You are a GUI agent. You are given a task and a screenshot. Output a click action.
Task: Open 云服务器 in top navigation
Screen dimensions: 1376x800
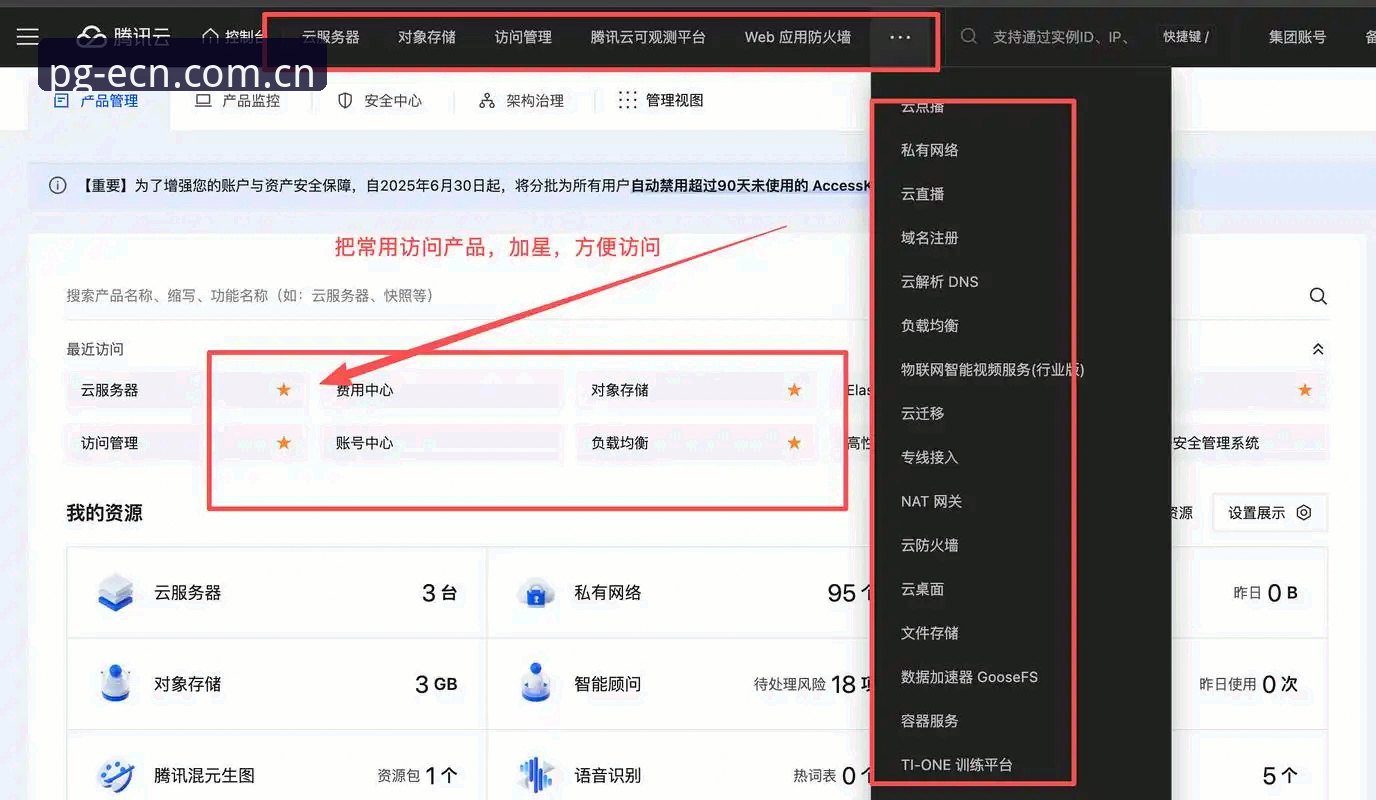331,37
